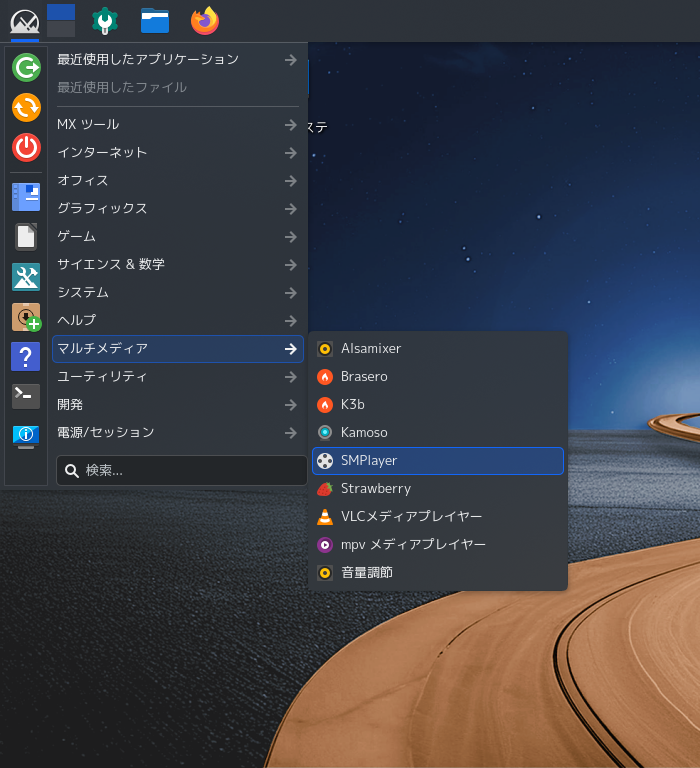Open the システム category
700x768 pixels.
pyautogui.click(x=177, y=293)
